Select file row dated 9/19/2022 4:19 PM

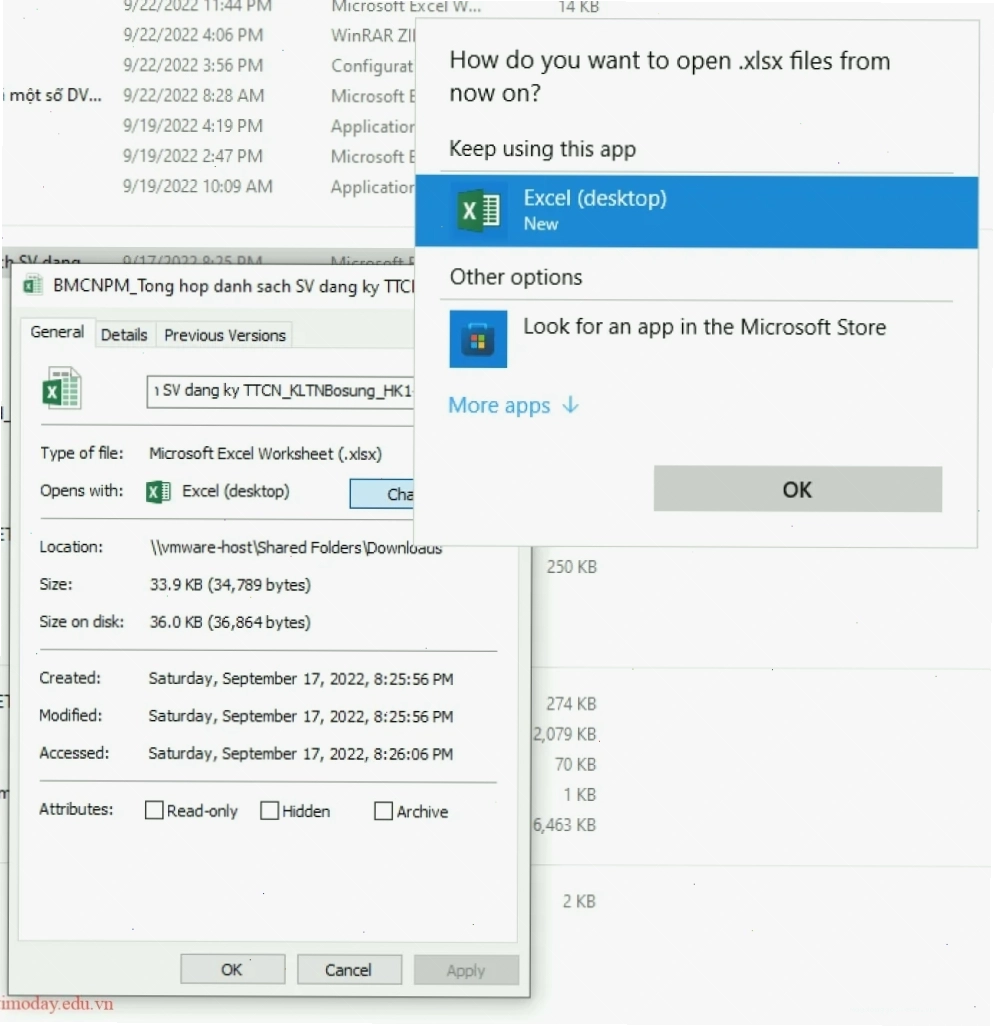coord(209,126)
